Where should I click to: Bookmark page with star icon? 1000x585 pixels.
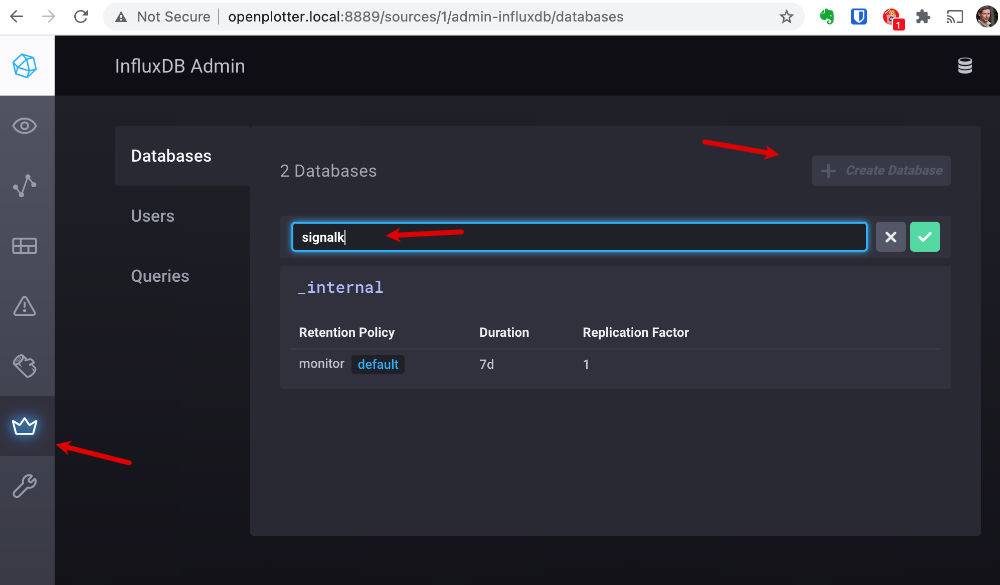787,17
